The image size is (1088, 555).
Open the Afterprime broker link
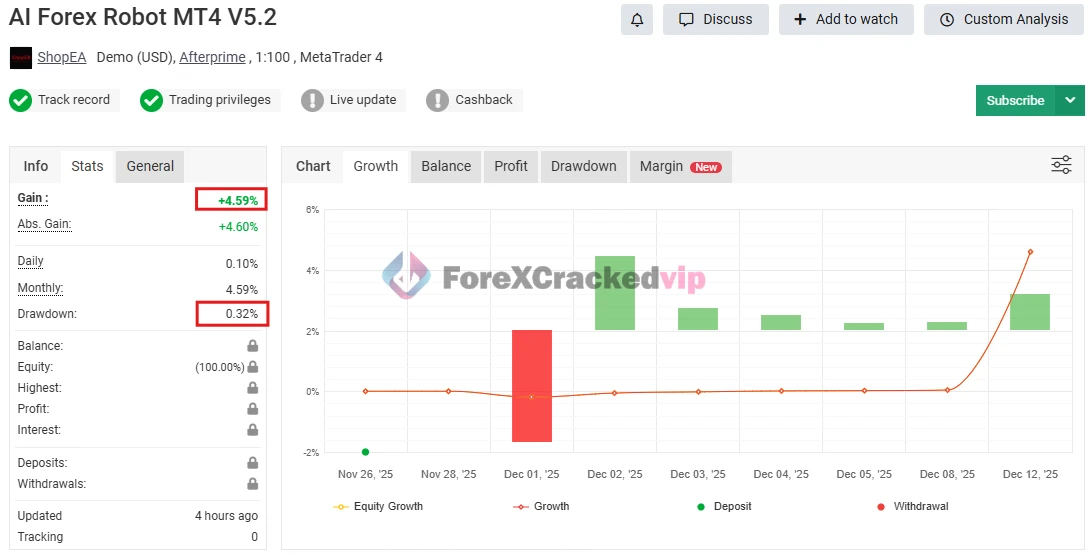[x=212, y=58]
